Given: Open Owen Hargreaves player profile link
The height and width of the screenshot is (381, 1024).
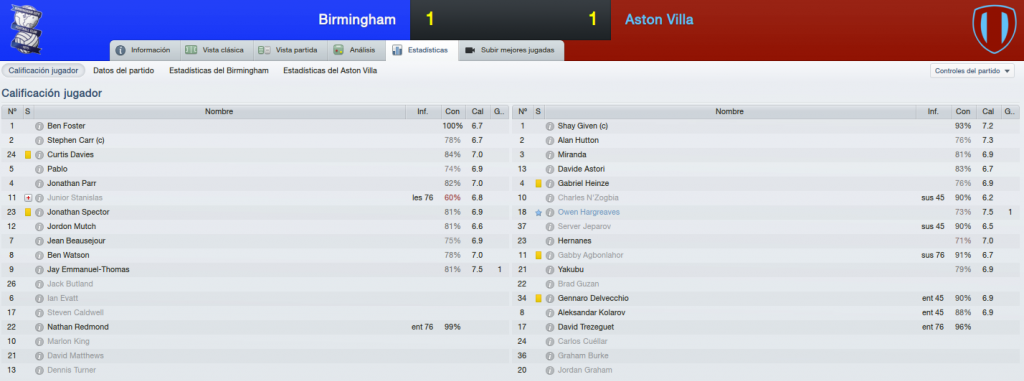Looking at the screenshot, I should [589, 212].
